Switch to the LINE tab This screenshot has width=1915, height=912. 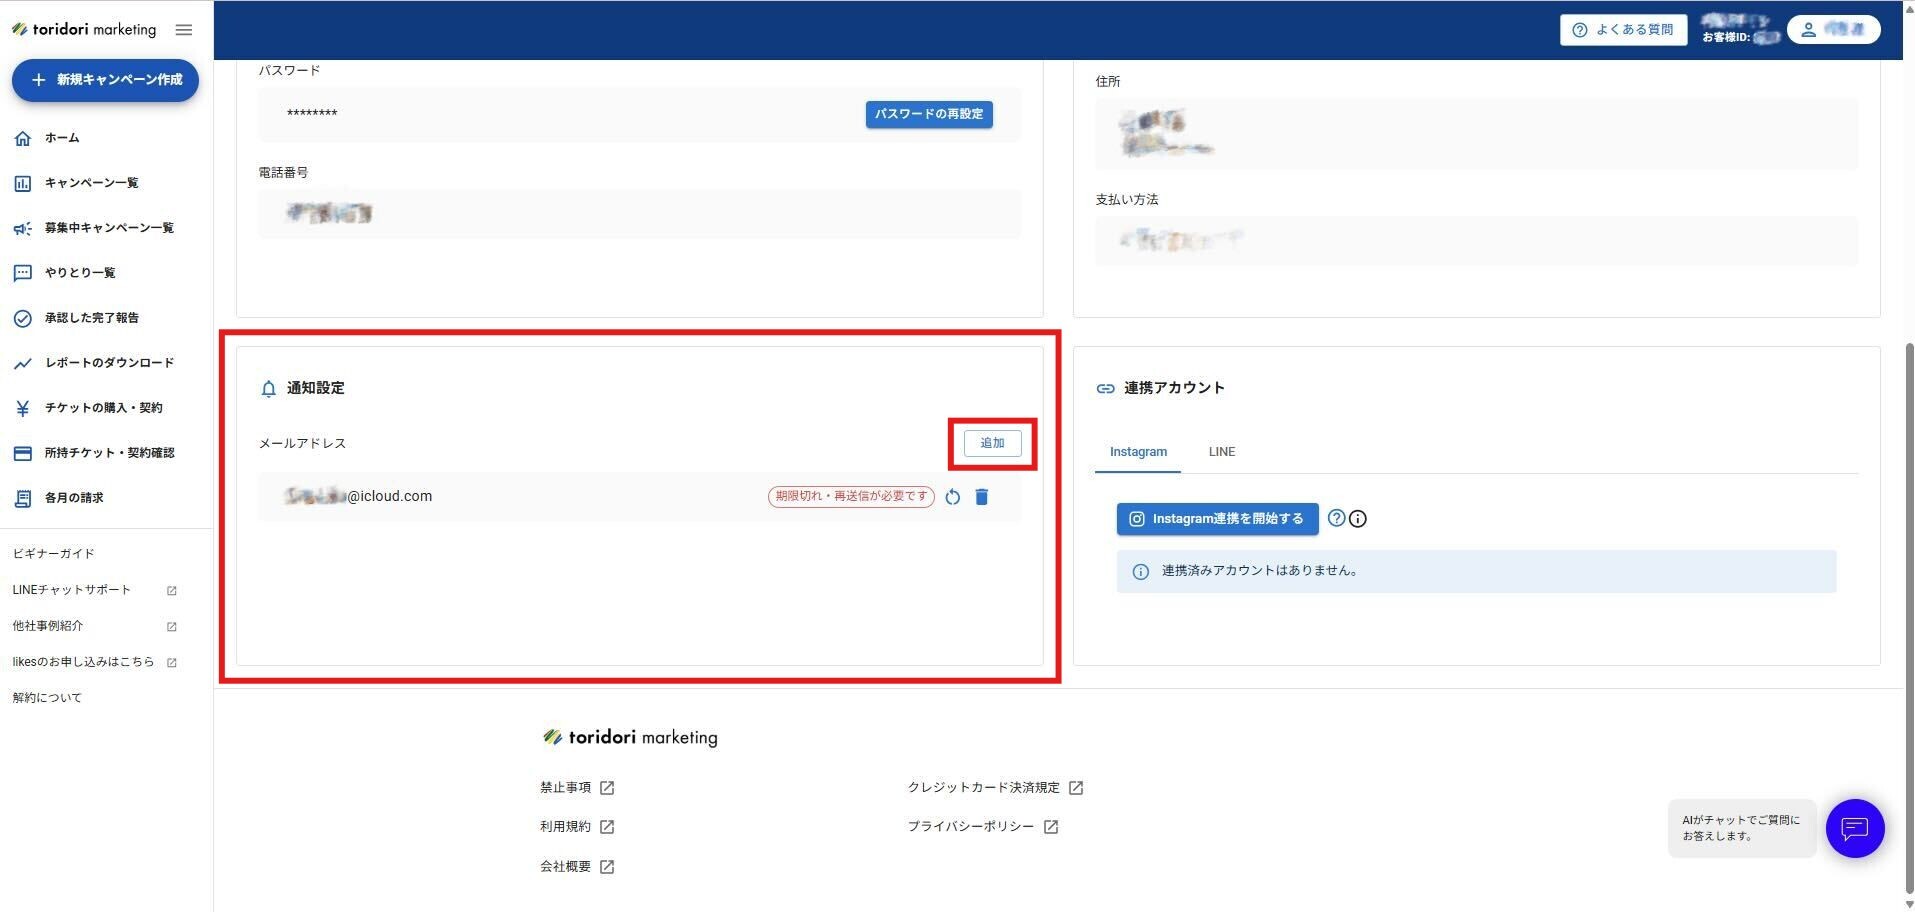click(1221, 452)
